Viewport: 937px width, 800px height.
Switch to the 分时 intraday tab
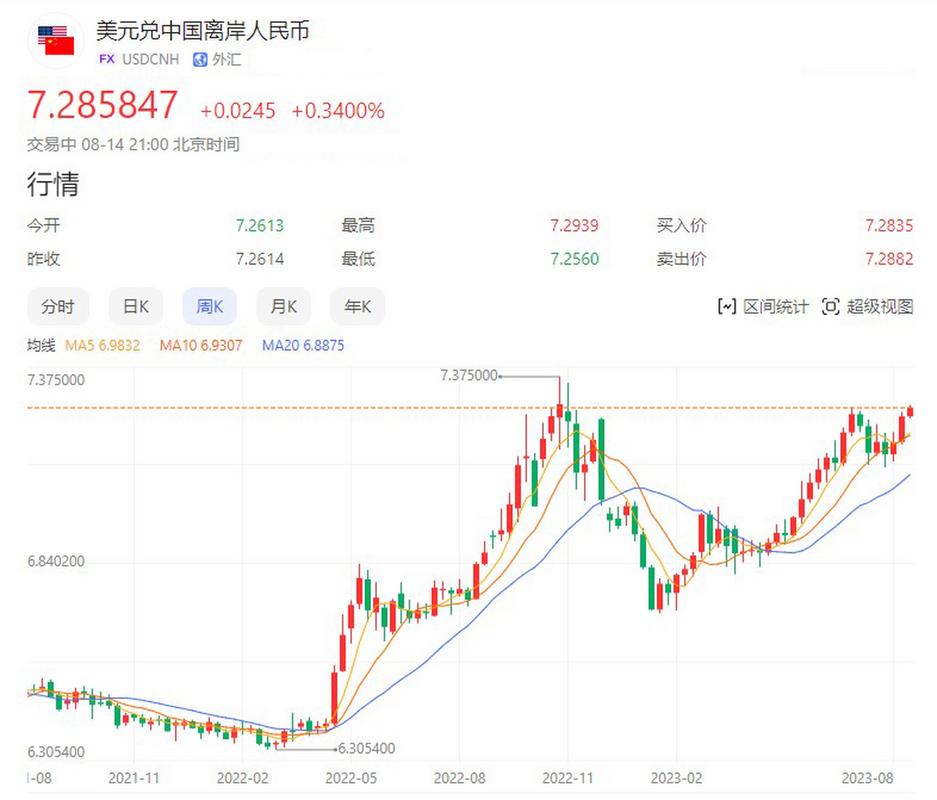[57, 306]
